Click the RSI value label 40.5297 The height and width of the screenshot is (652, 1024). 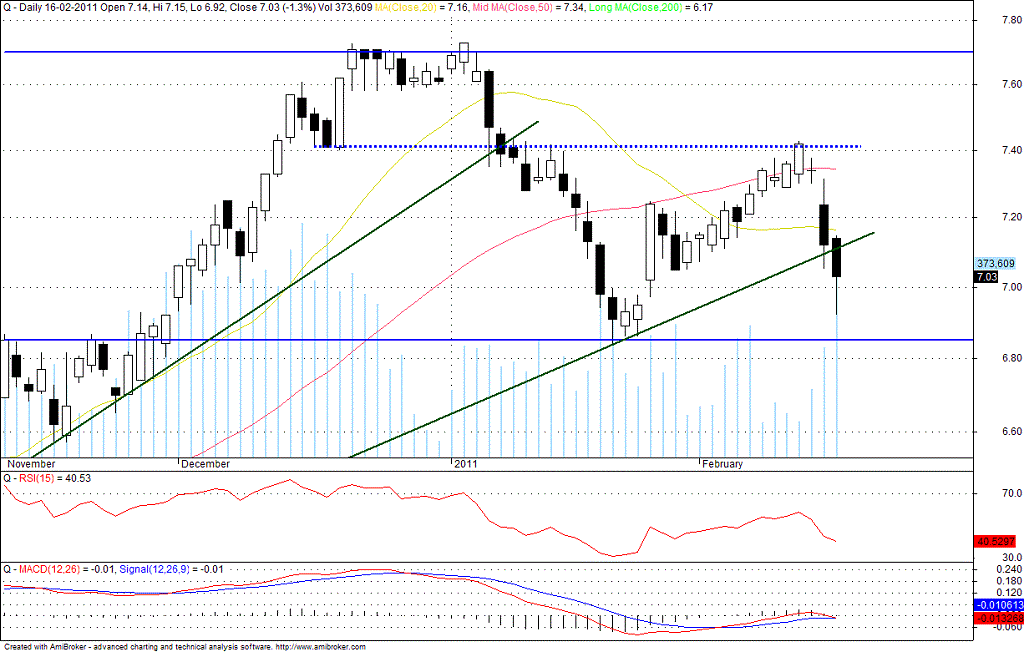pos(995,542)
